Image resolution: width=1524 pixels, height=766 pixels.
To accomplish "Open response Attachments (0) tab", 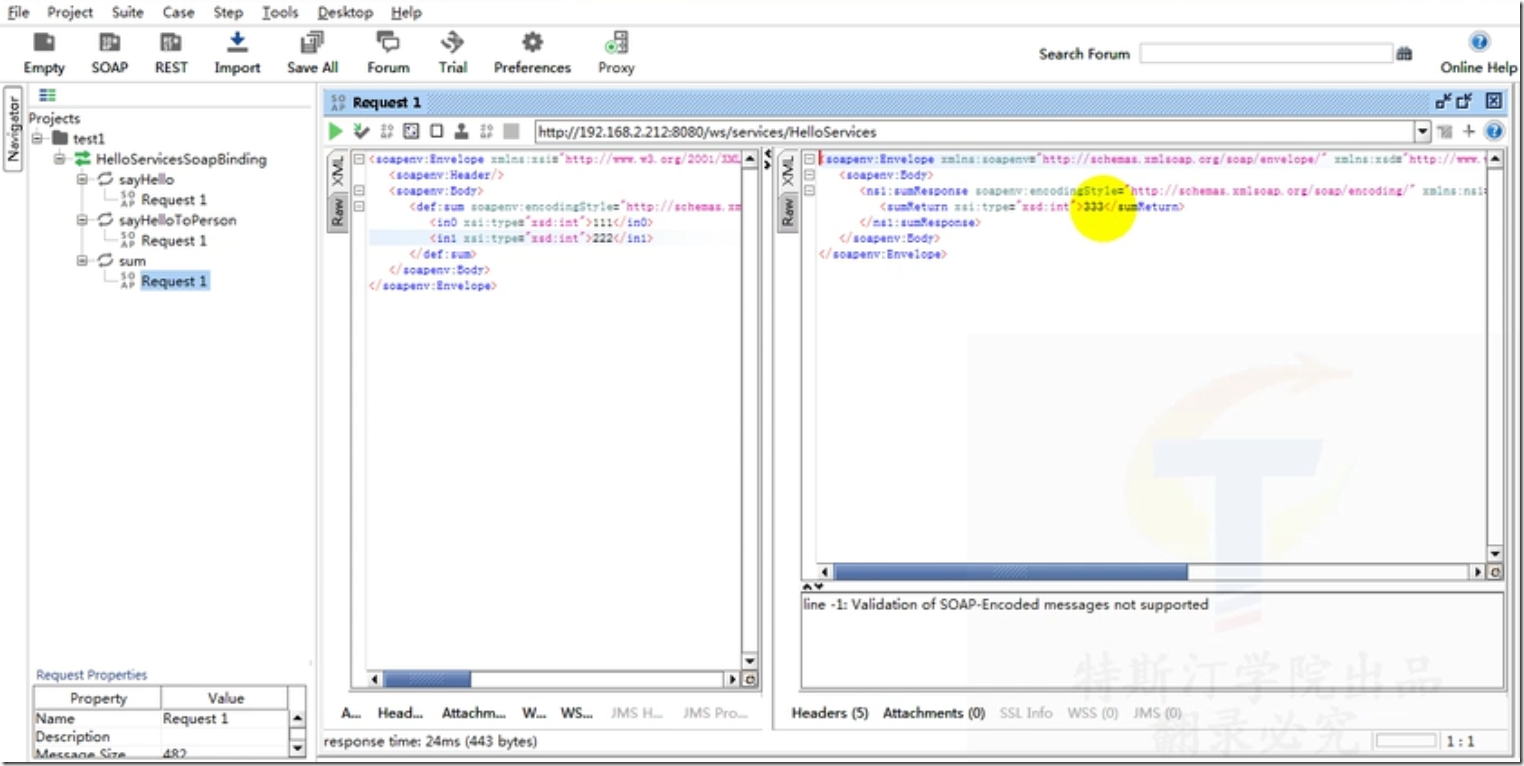I will click(933, 713).
